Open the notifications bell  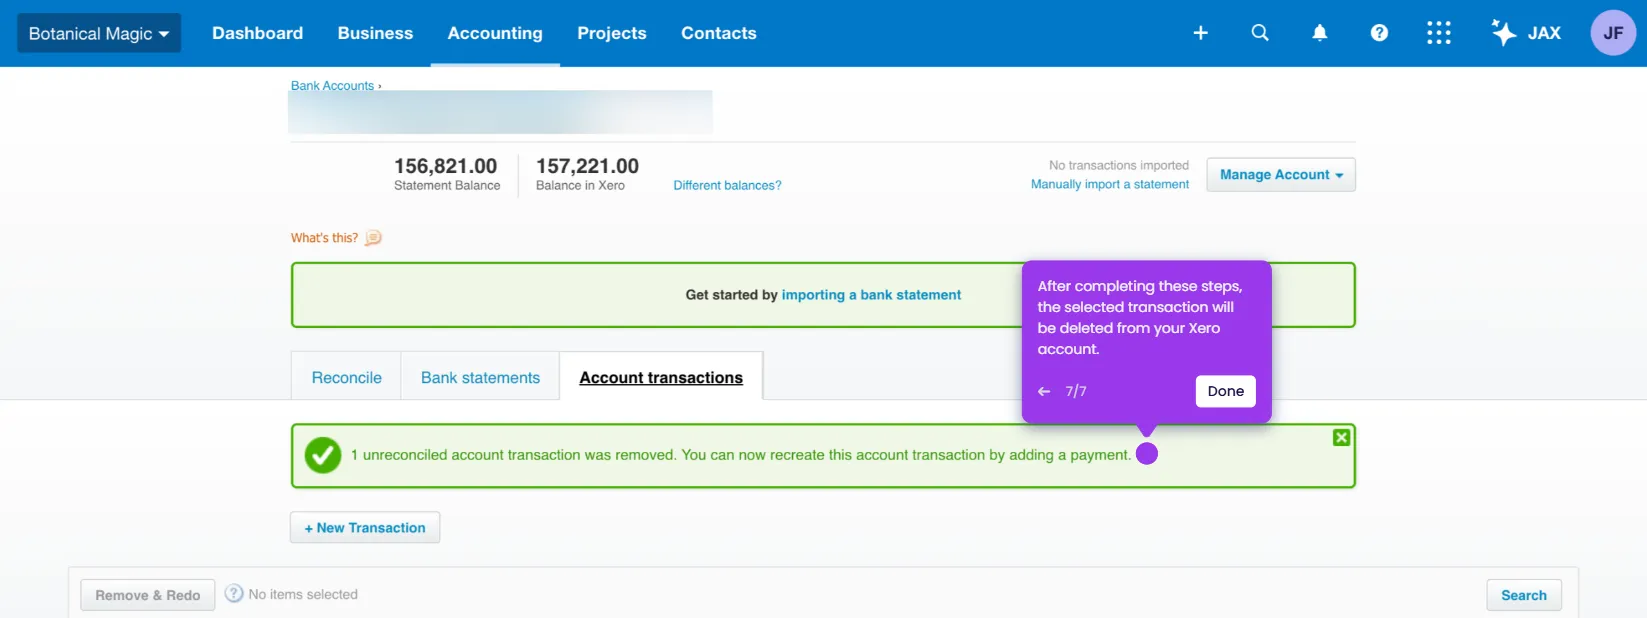pyautogui.click(x=1320, y=33)
